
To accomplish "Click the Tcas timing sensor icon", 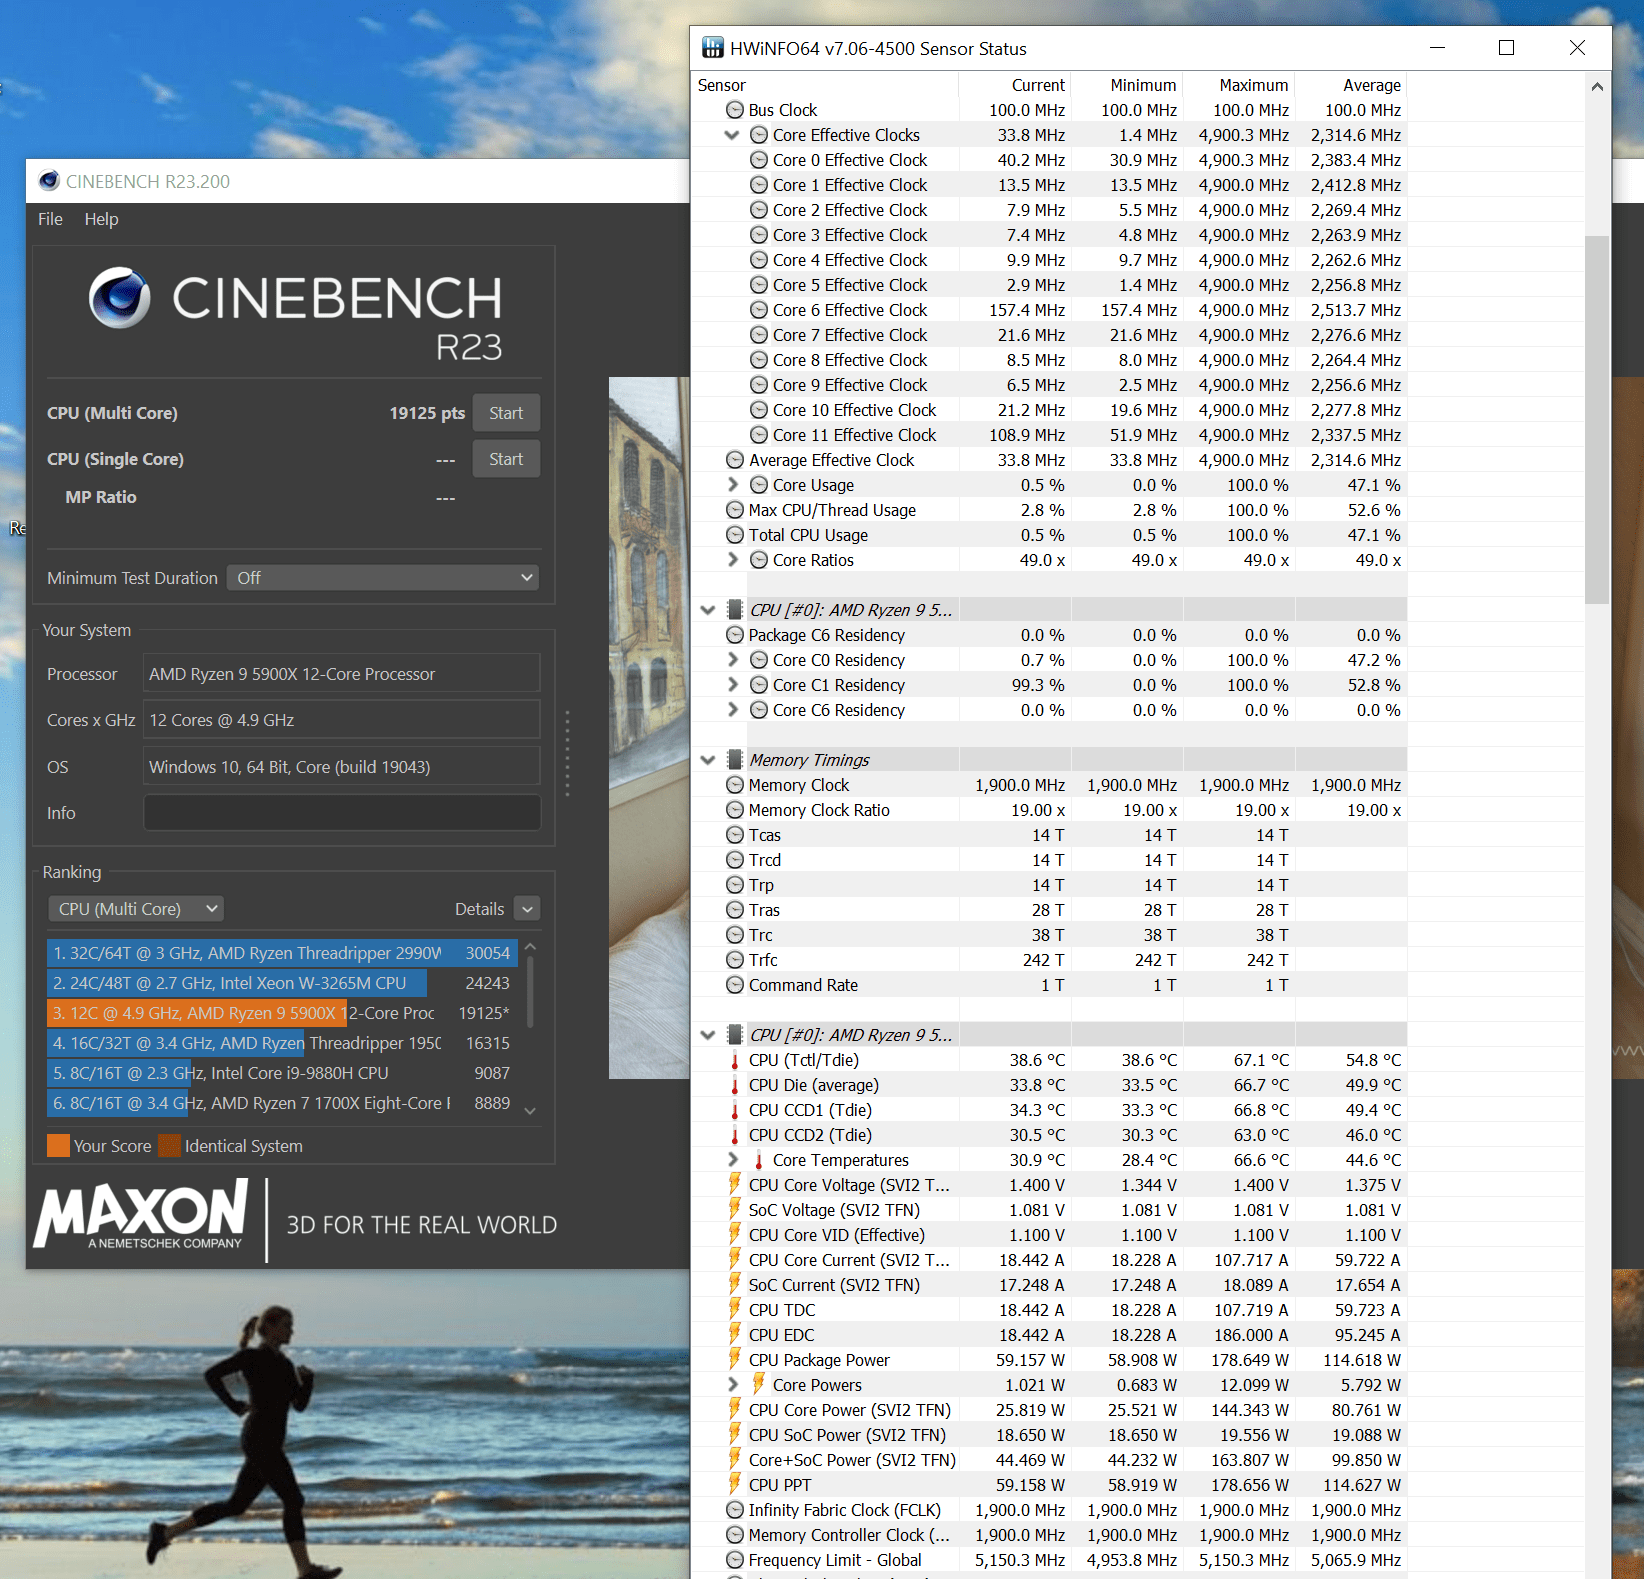I will point(735,835).
